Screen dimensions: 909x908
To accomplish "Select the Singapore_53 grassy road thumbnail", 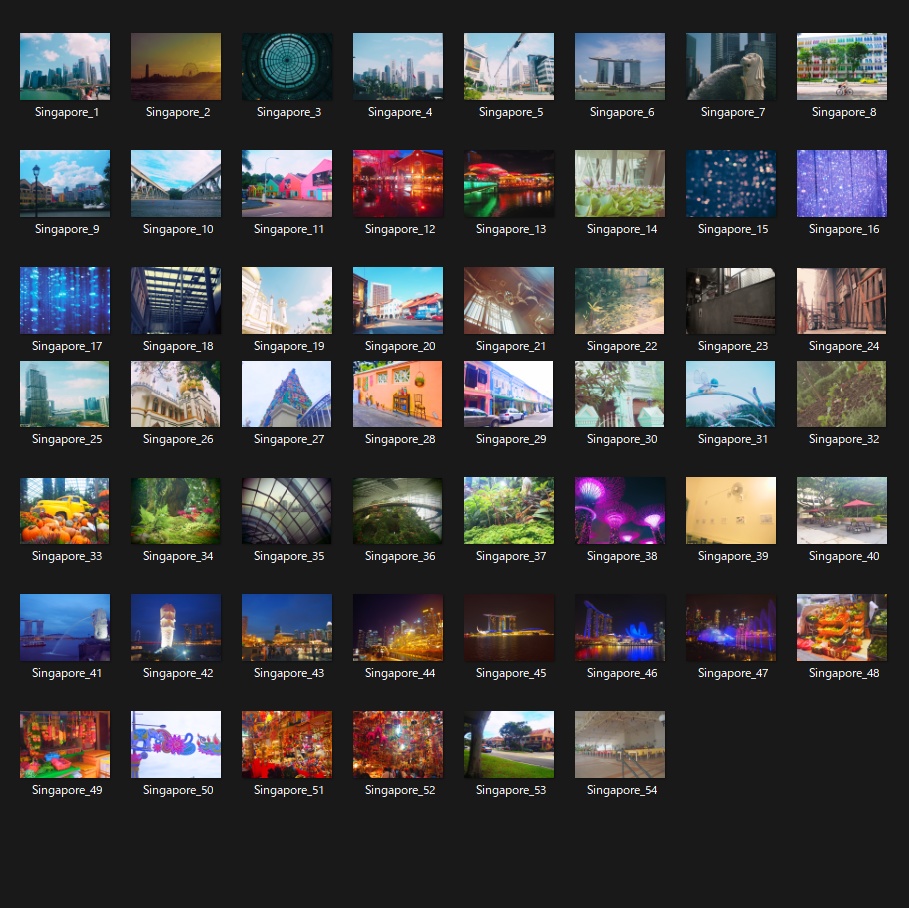I will (x=509, y=744).
